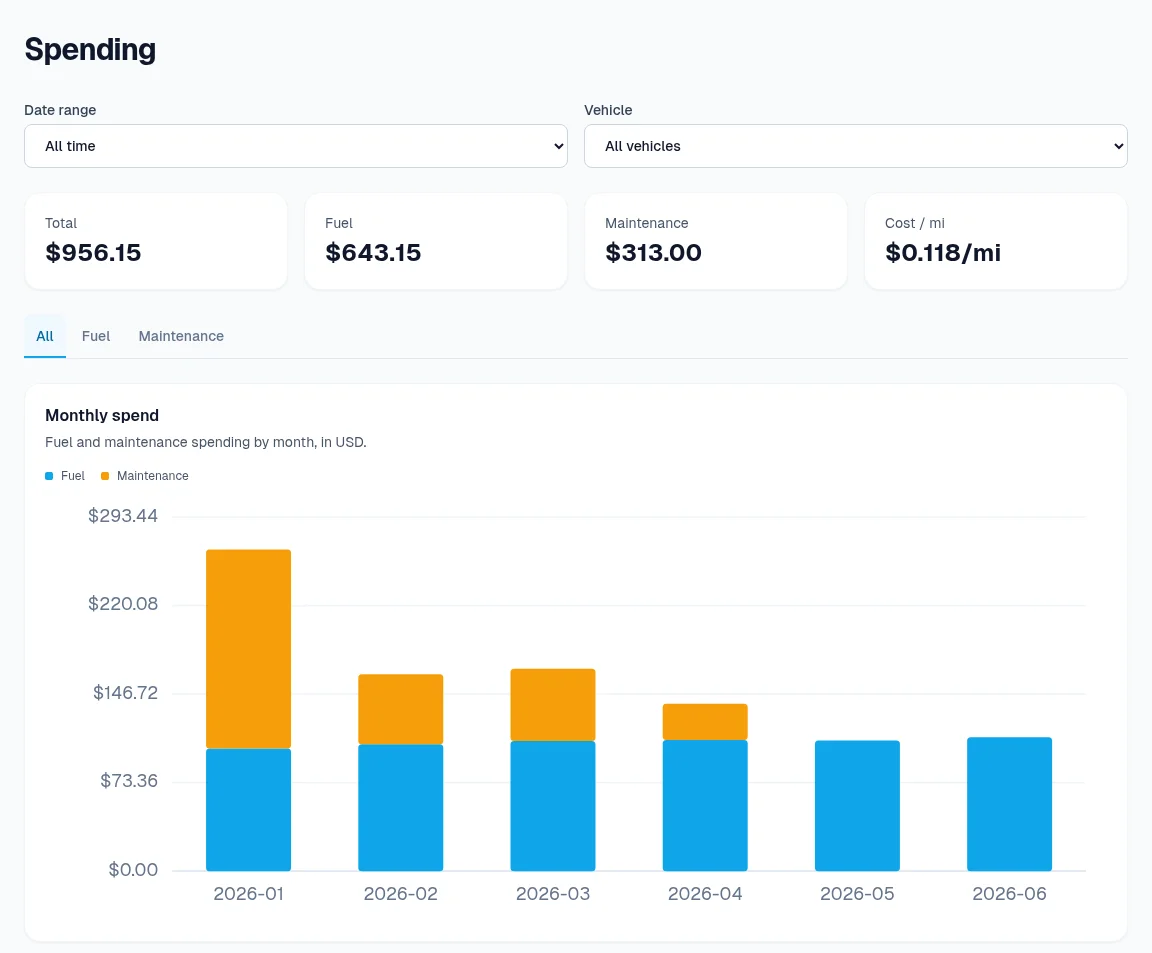The height and width of the screenshot is (953, 1152).
Task: Open the Vehicle dropdown
Action: point(855,146)
